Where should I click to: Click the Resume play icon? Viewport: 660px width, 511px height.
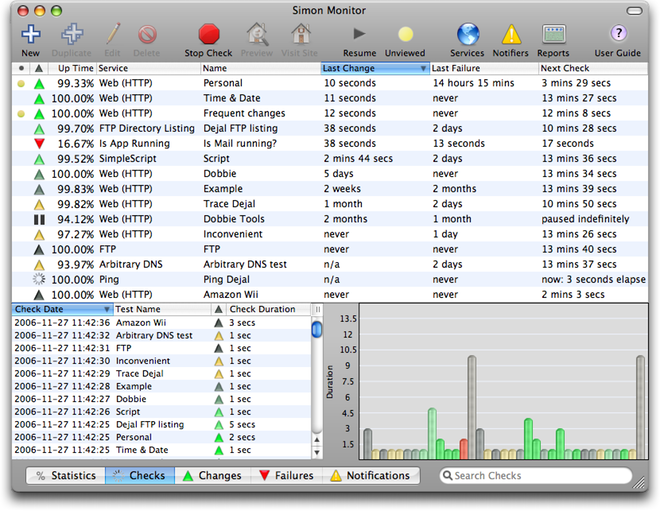(359, 34)
